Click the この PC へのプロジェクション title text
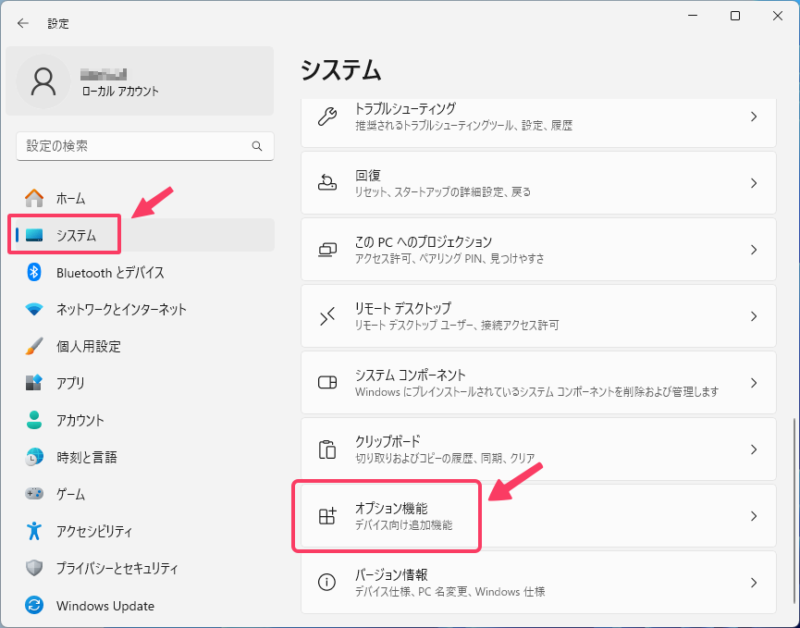The width and height of the screenshot is (800, 628). [x=423, y=242]
